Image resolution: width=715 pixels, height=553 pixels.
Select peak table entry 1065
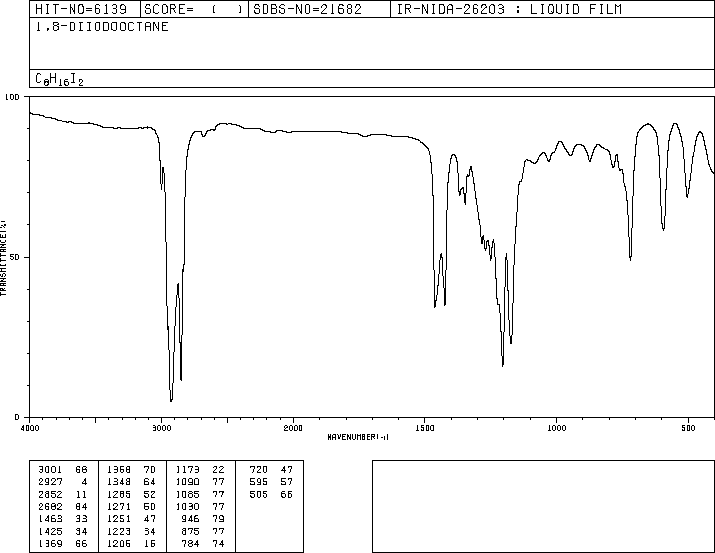point(187,495)
